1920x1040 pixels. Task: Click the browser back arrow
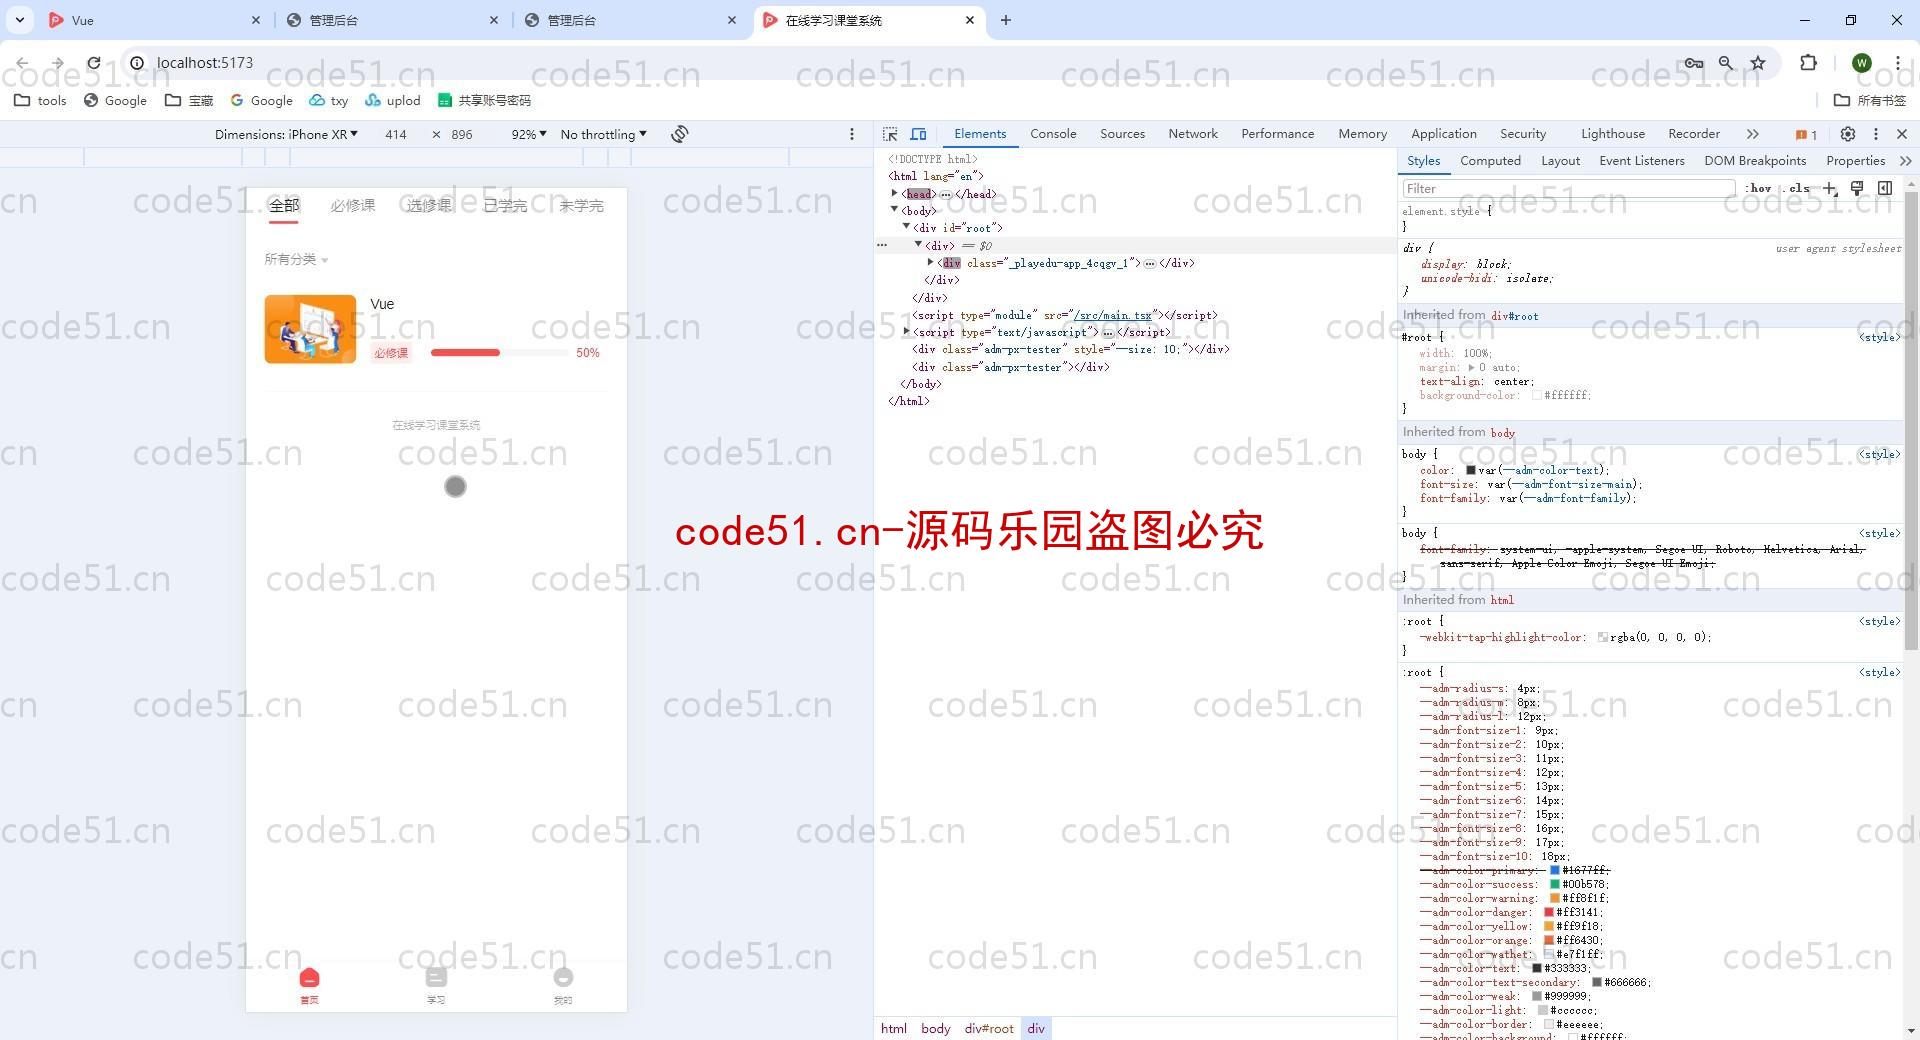(x=22, y=63)
